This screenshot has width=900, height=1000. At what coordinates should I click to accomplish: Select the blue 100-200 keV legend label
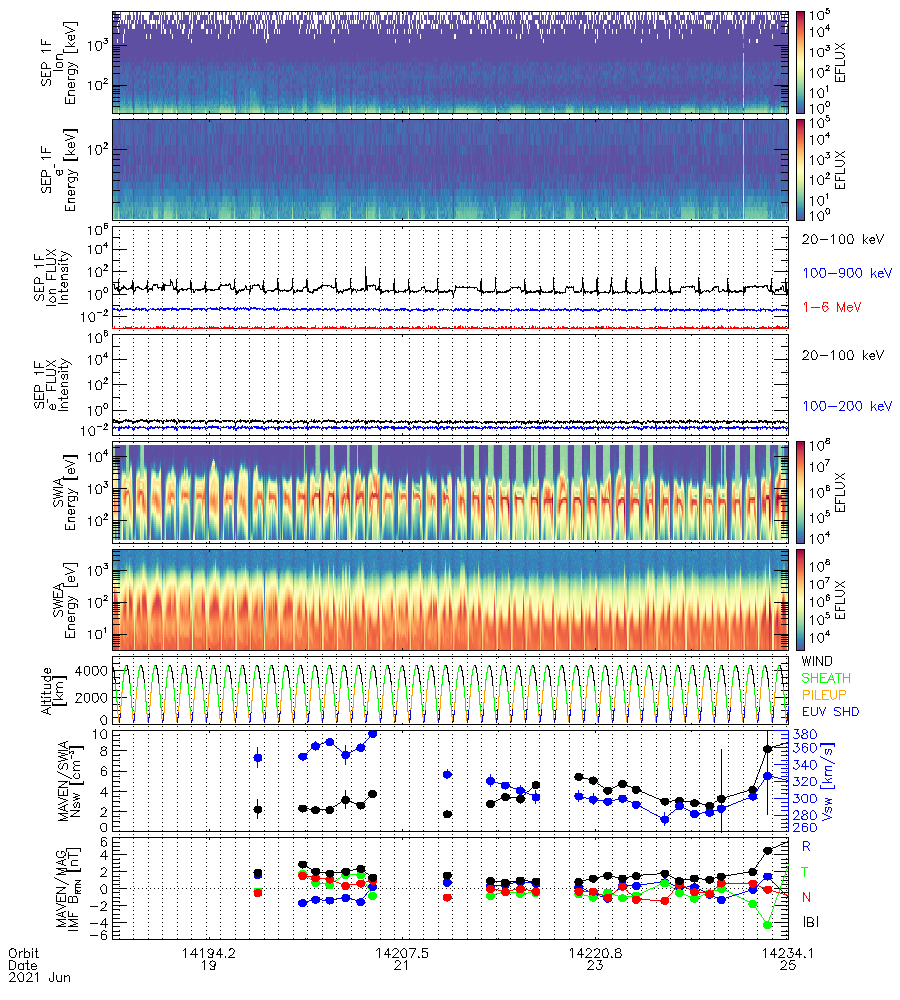(846, 406)
